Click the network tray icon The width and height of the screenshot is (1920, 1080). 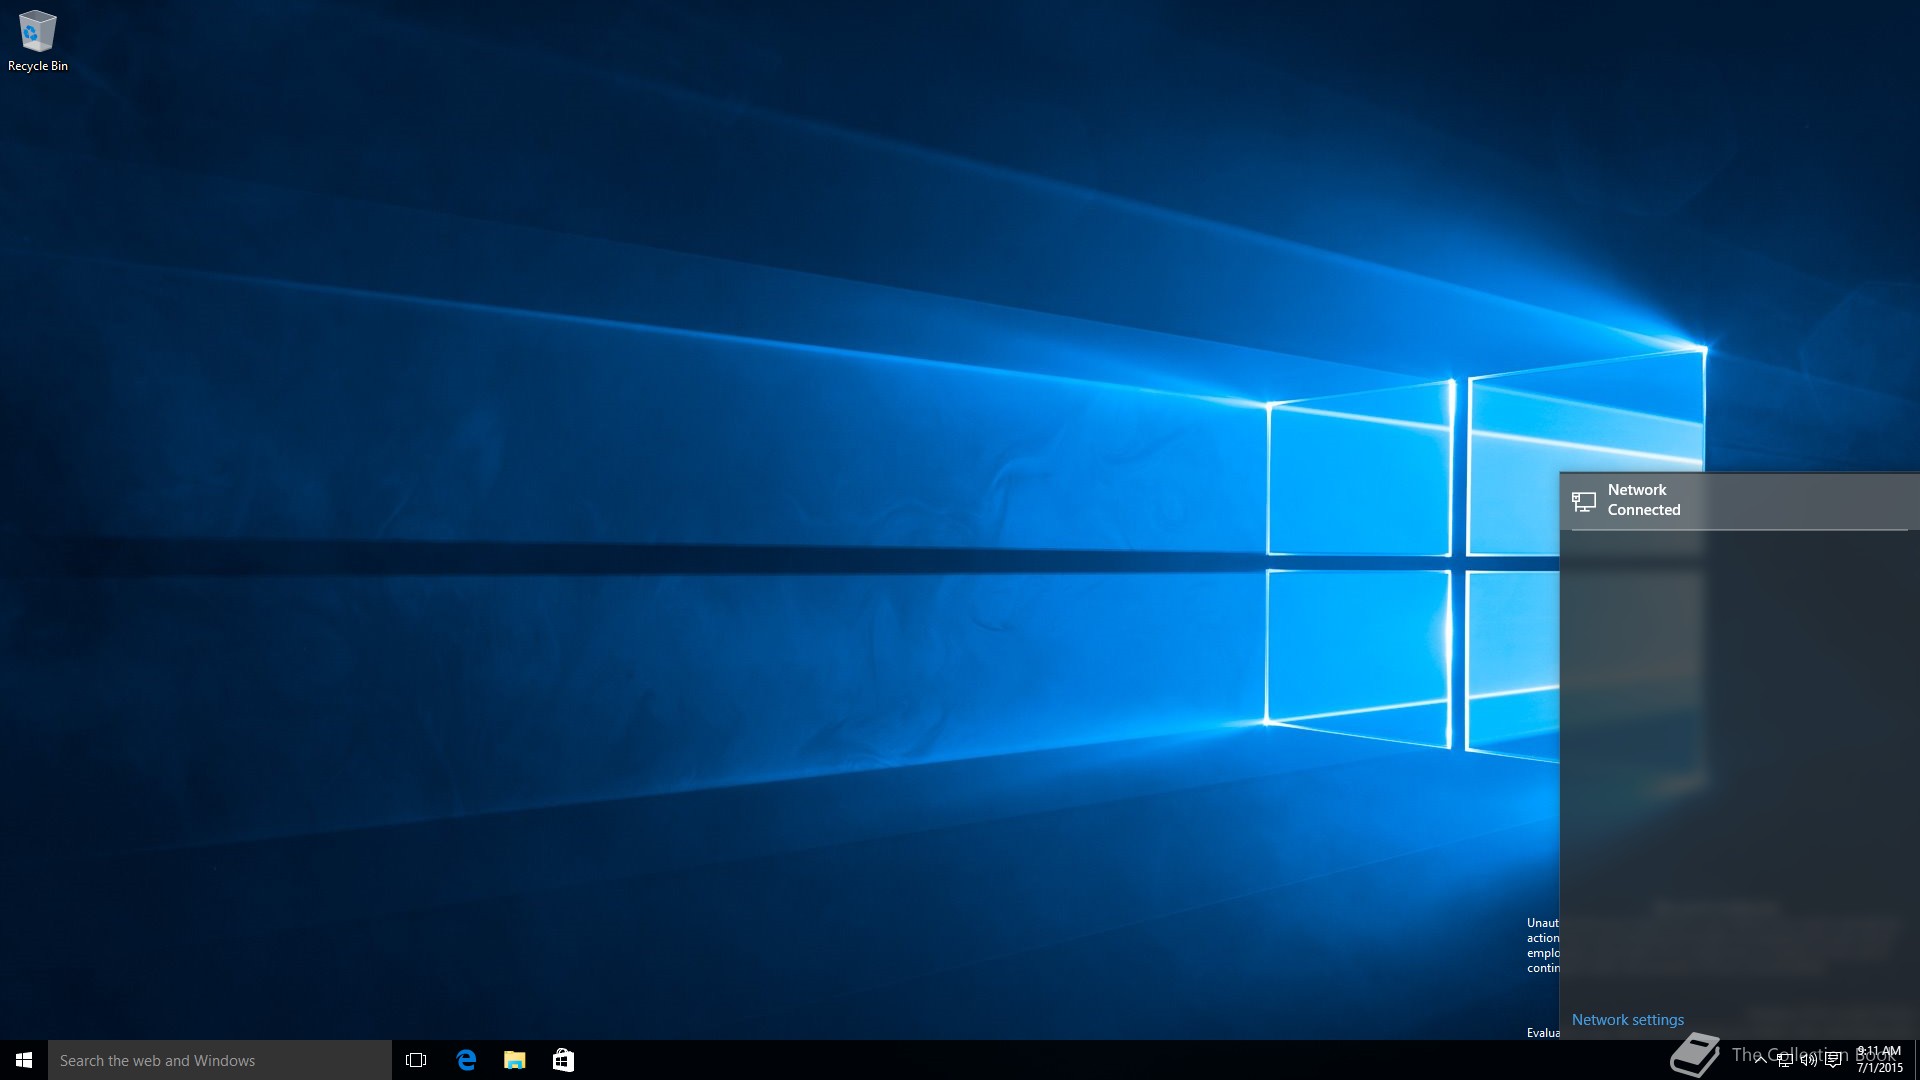point(1784,1060)
